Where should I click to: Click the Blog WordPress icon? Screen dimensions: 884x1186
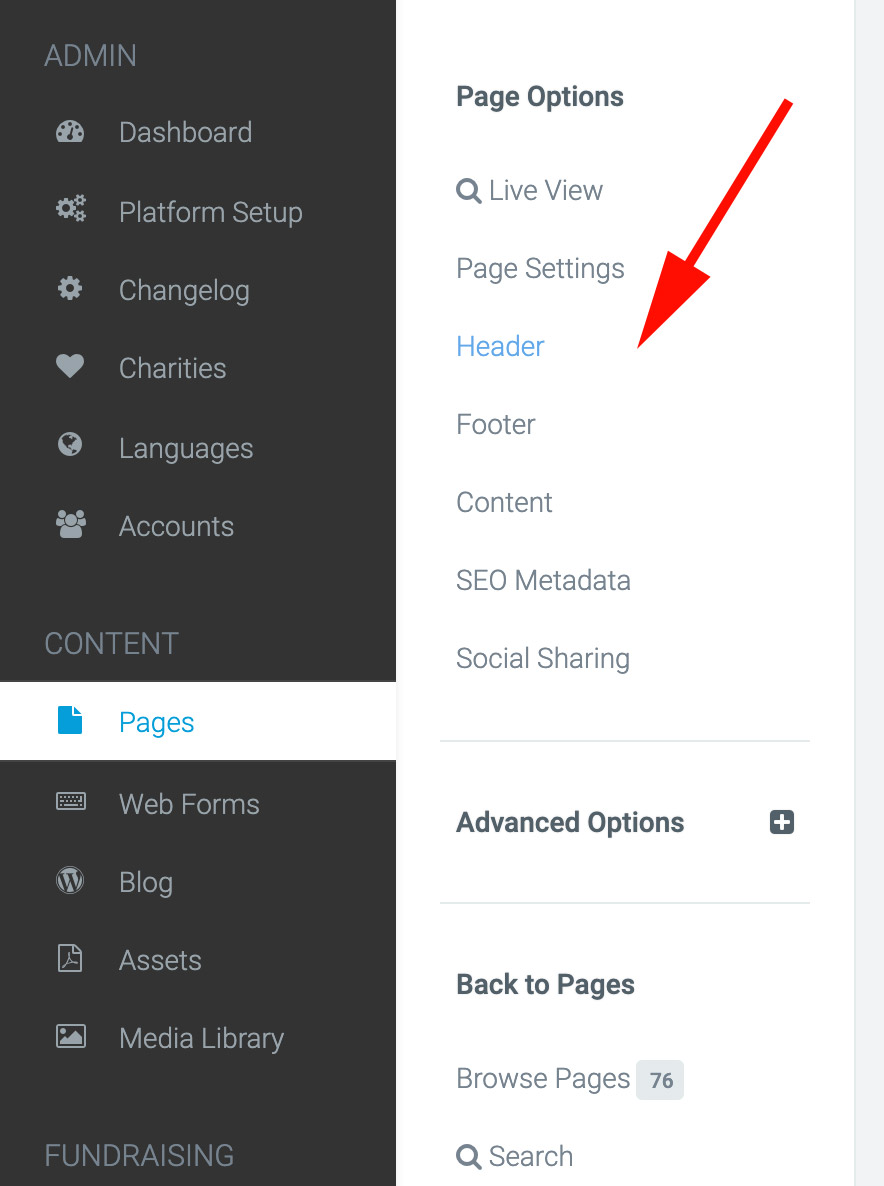(x=70, y=880)
